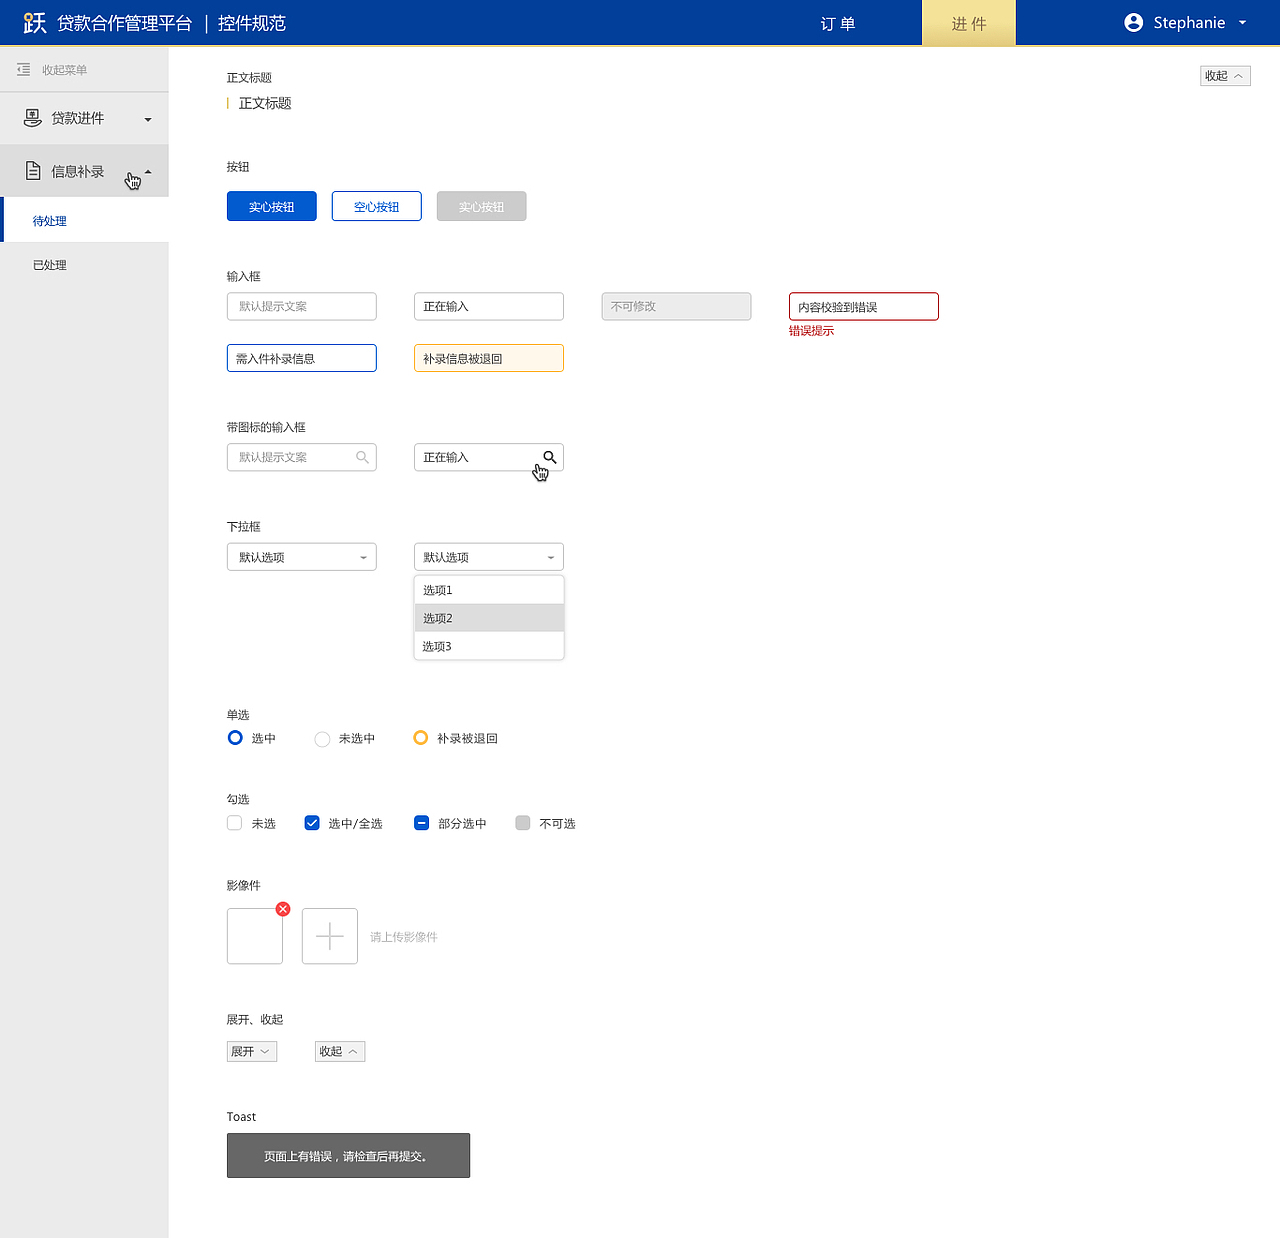Check the 未选 checkbox
Viewport: 1280px width, 1238px height.
[x=235, y=823]
